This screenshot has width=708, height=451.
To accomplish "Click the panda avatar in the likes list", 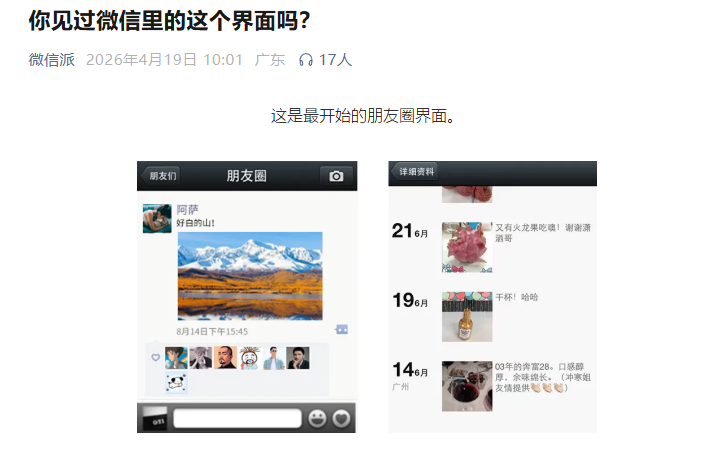I will point(176,383).
